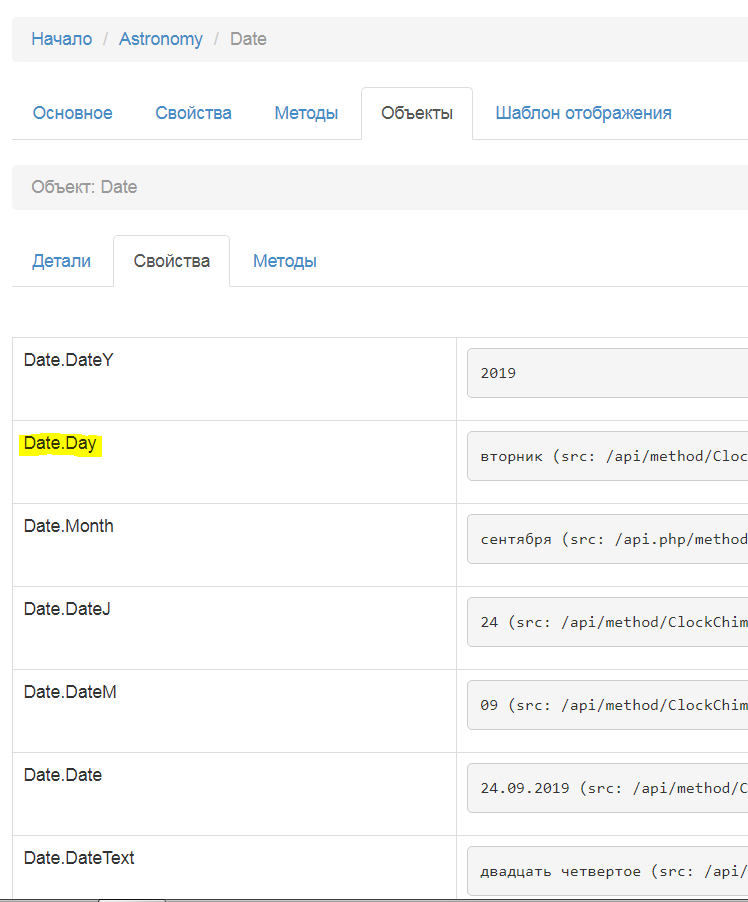The image size is (748, 902).
Task: Click the Начало breadcrumb link
Action: pos(61,39)
